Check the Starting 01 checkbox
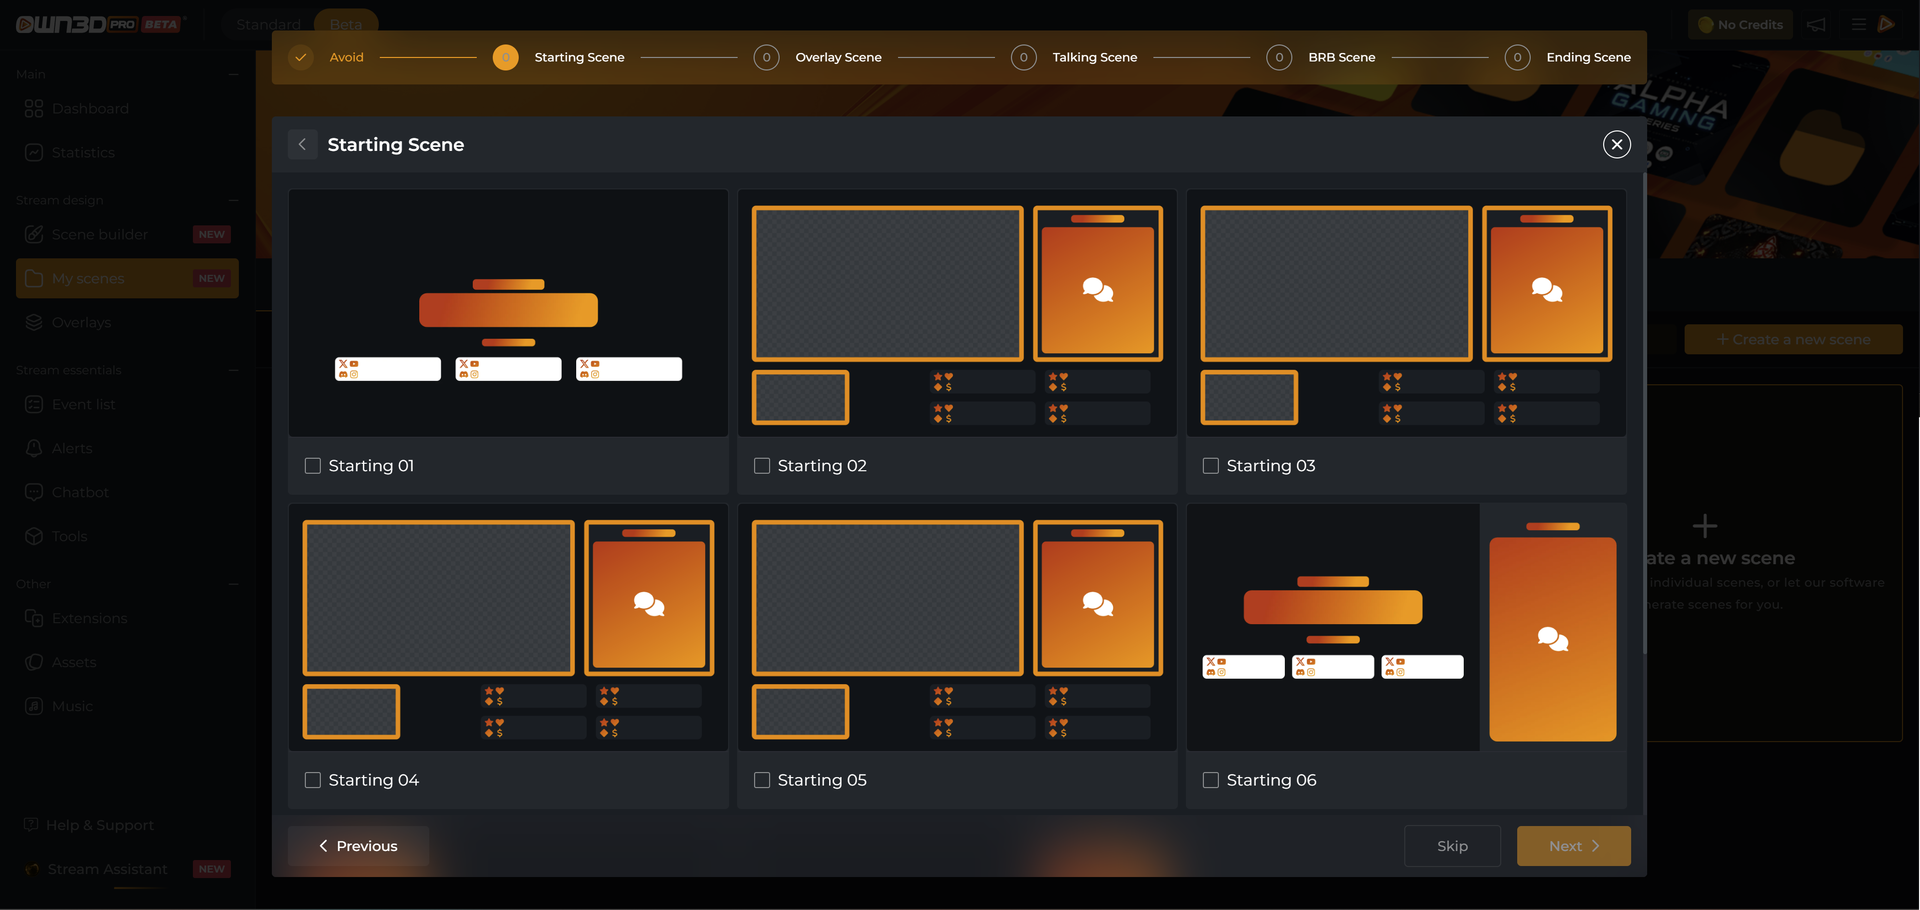Image resolution: width=1920 pixels, height=910 pixels. coord(313,466)
